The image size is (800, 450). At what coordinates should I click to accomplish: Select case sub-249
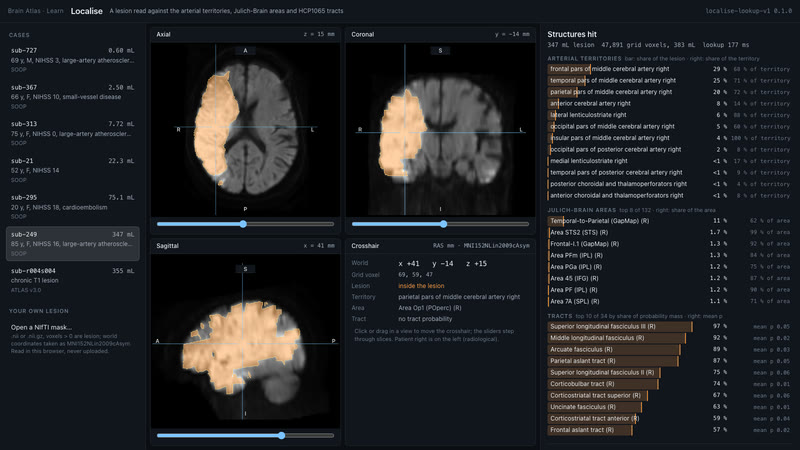coord(72,244)
